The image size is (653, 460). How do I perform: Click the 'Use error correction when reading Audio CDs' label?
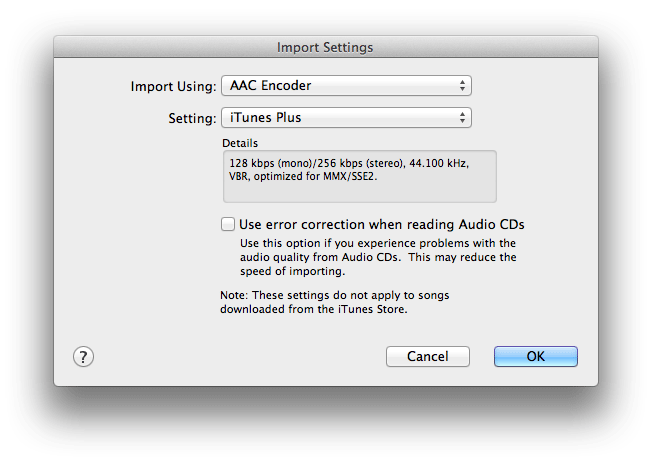point(381,224)
